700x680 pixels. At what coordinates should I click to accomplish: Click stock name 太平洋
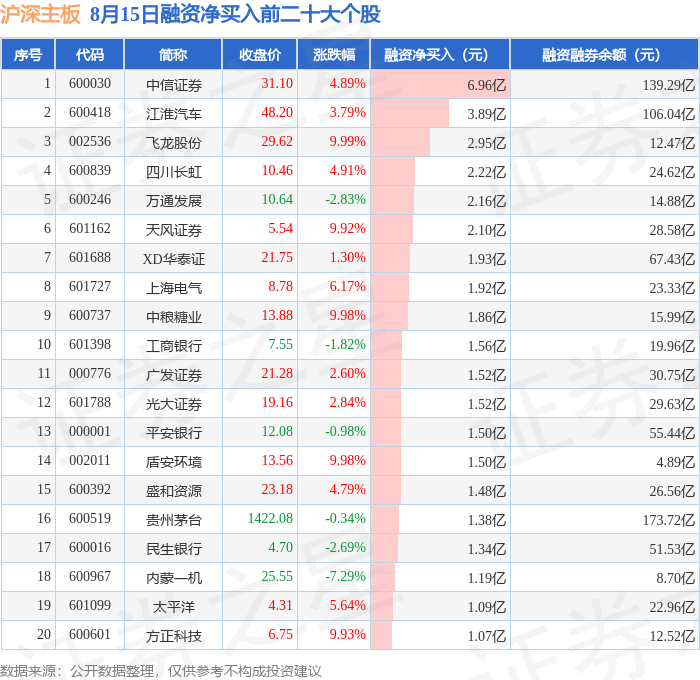coord(174,607)
